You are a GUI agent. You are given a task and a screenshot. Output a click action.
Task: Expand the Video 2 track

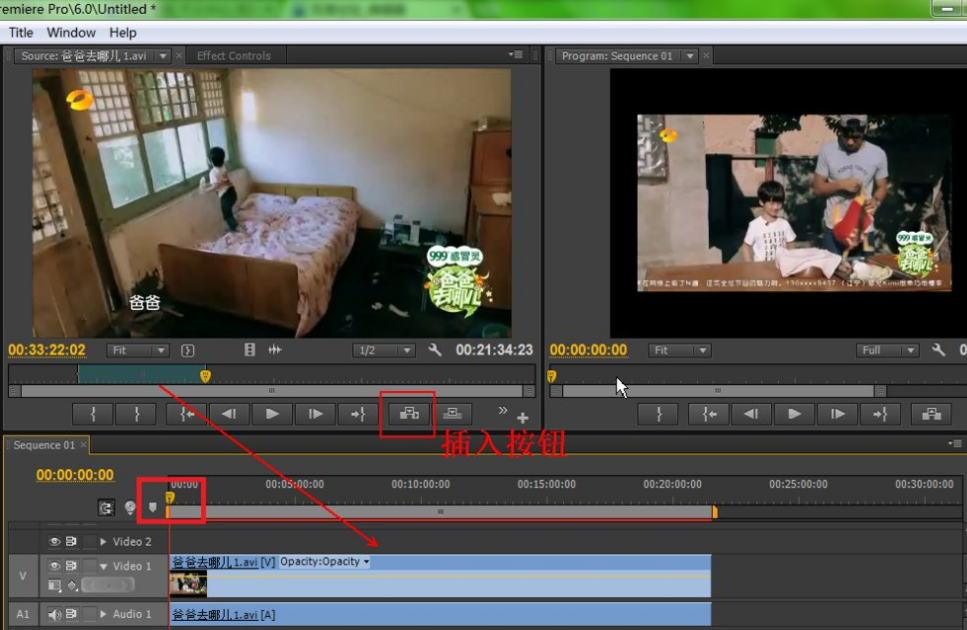click(x=104, y=541)
